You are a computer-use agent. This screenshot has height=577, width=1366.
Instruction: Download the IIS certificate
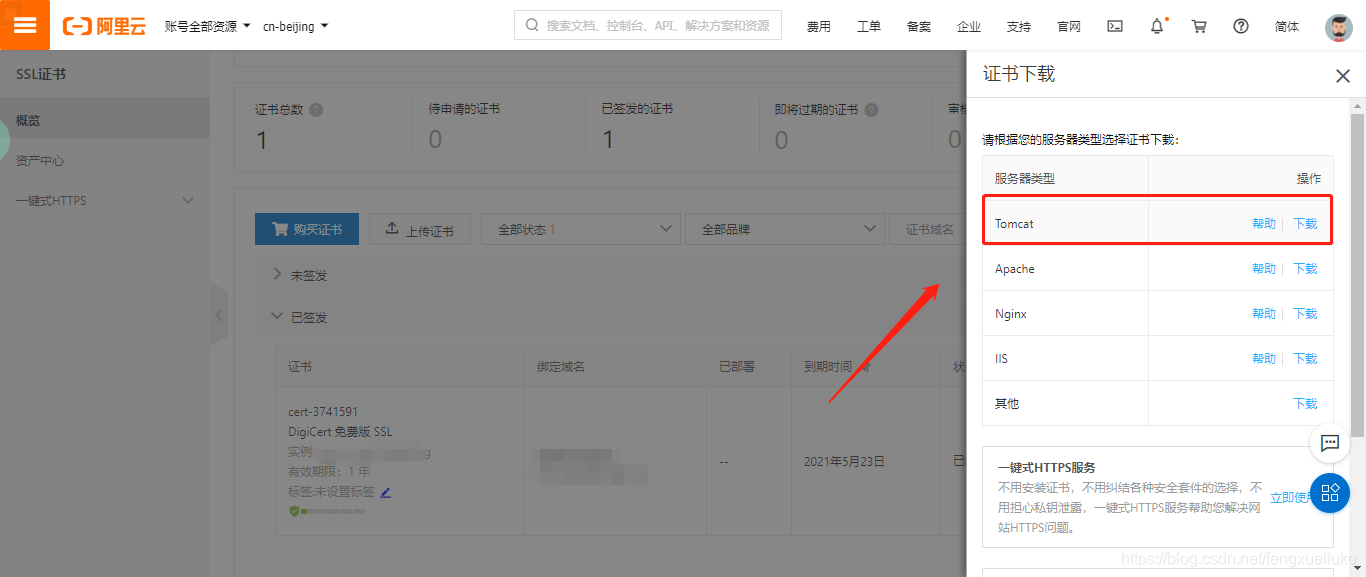(1305, 359)
